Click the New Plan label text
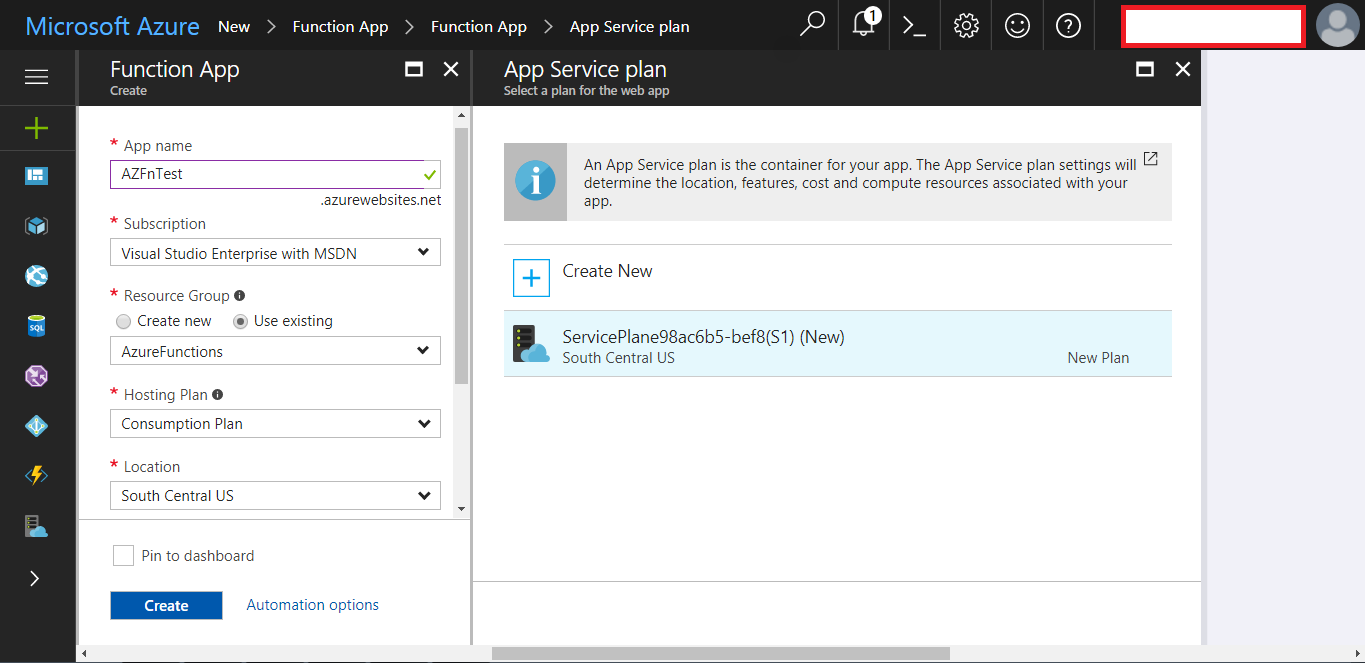This screenshot has width=1365, height=663. click(x=1098, y=358)
